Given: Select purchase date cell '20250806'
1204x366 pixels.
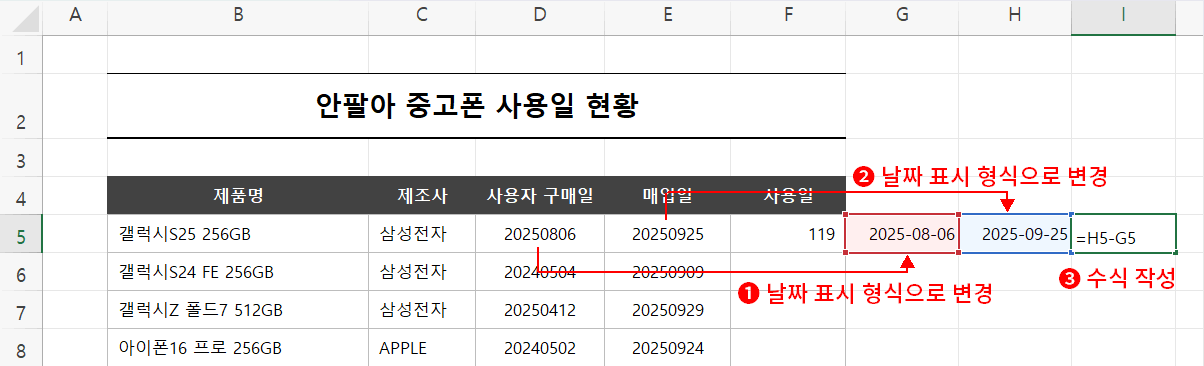Looking at the screenshot, I should point(540,234).
